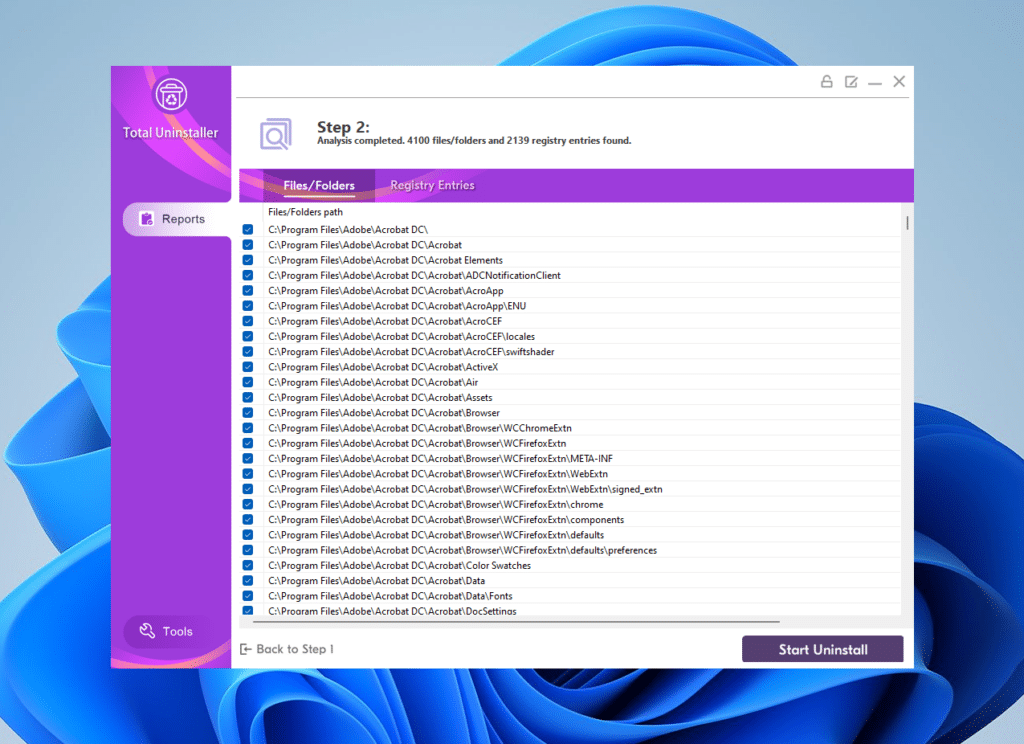Click the analysis completed summary text
The width and height of the screenshot is (1024, 744).
(474, 140)
